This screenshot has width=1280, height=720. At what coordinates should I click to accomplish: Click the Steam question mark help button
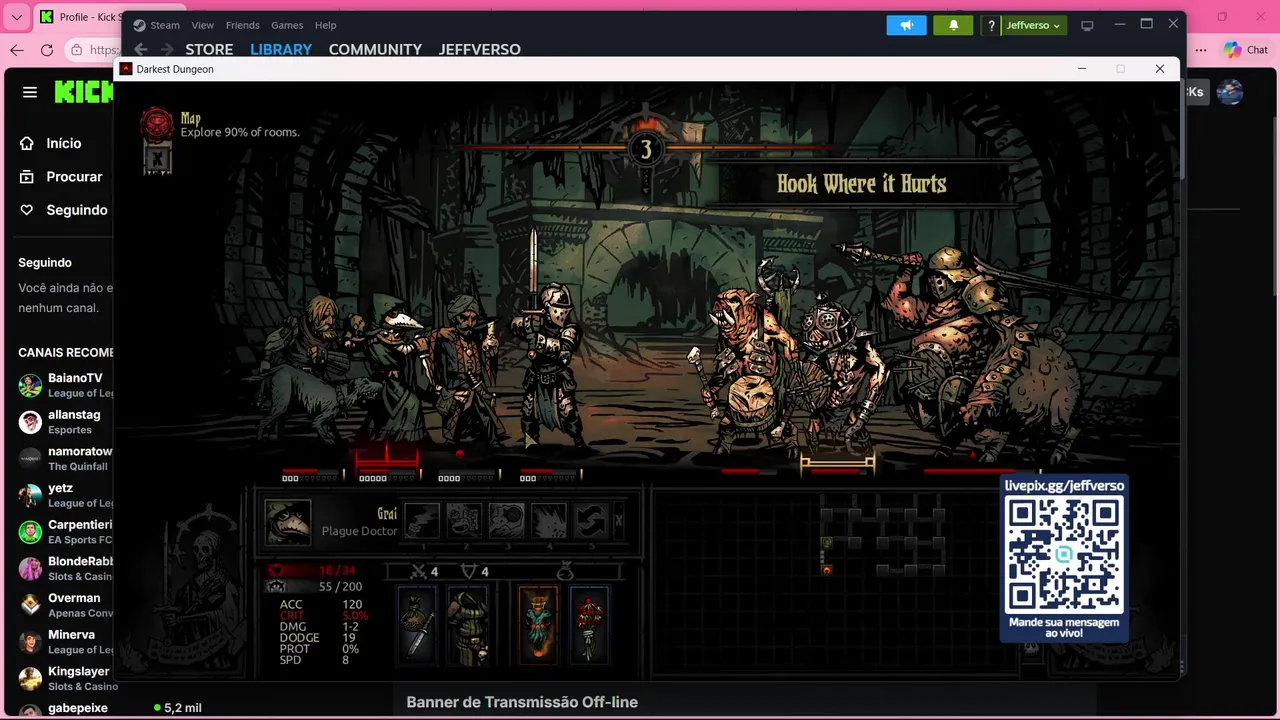pyautogui.click(x=991, y=25)
